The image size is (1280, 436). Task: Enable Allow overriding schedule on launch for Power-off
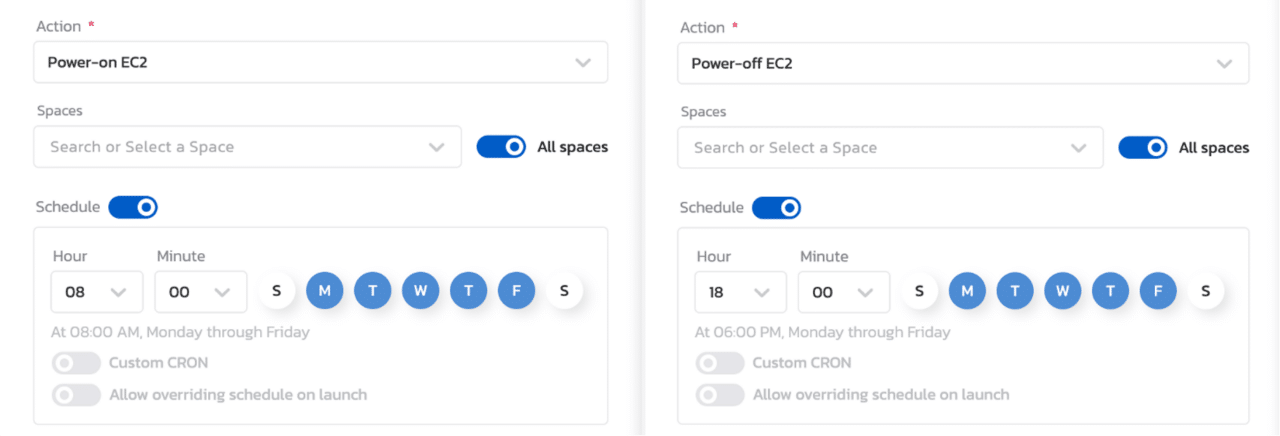click(x=721, y=395)
